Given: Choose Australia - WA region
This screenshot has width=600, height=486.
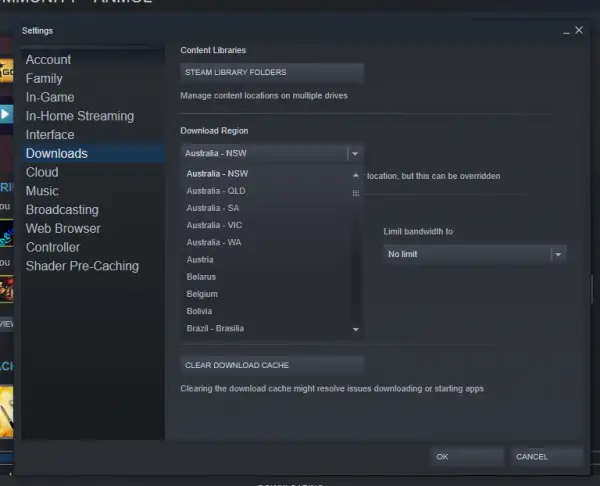Looking at the screenshot, I should click(x=267, y=243).
